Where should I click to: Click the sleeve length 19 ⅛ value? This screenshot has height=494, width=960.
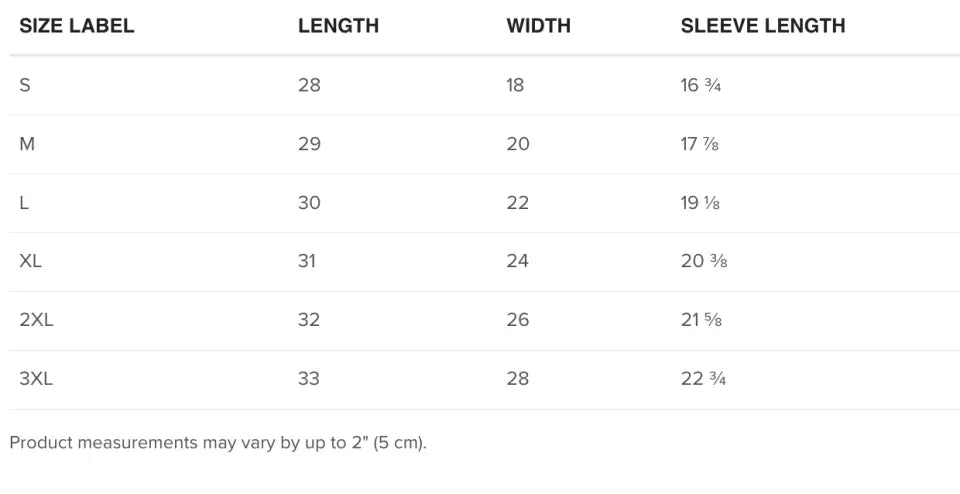pyautogui.click(x=700, y=203)
